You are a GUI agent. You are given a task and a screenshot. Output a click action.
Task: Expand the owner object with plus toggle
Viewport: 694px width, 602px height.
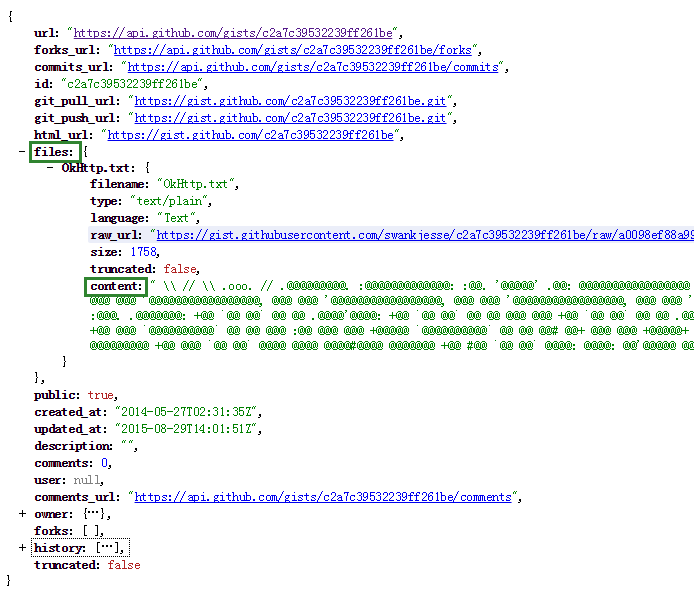click(x=22, y=514)
